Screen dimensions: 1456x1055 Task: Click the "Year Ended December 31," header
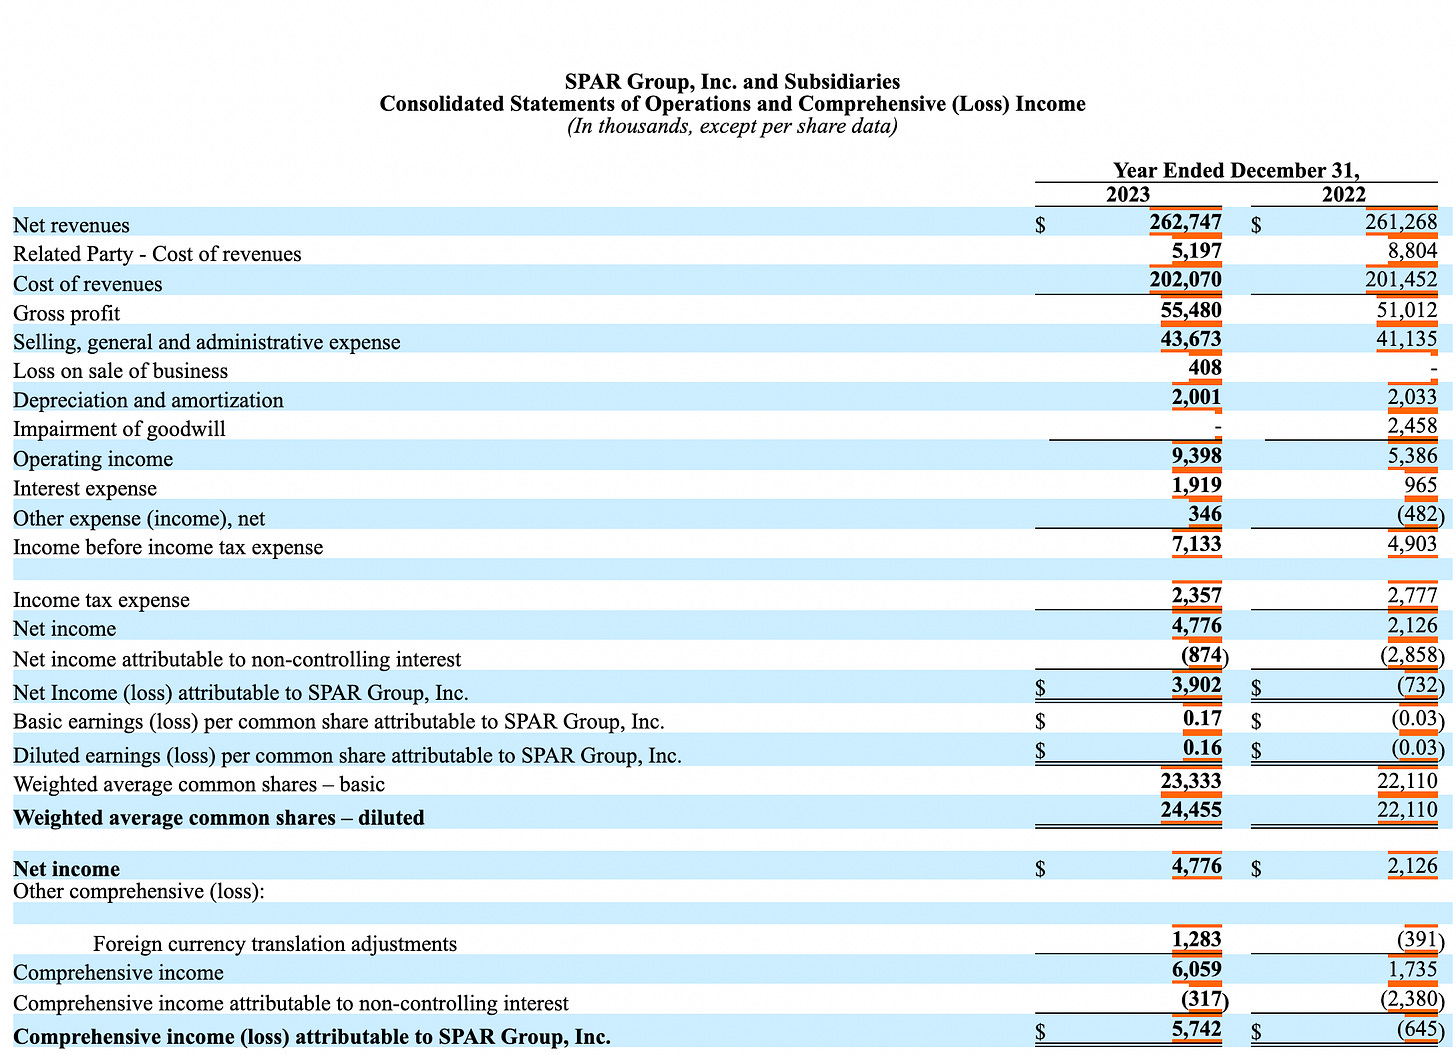pos(1236,170)
